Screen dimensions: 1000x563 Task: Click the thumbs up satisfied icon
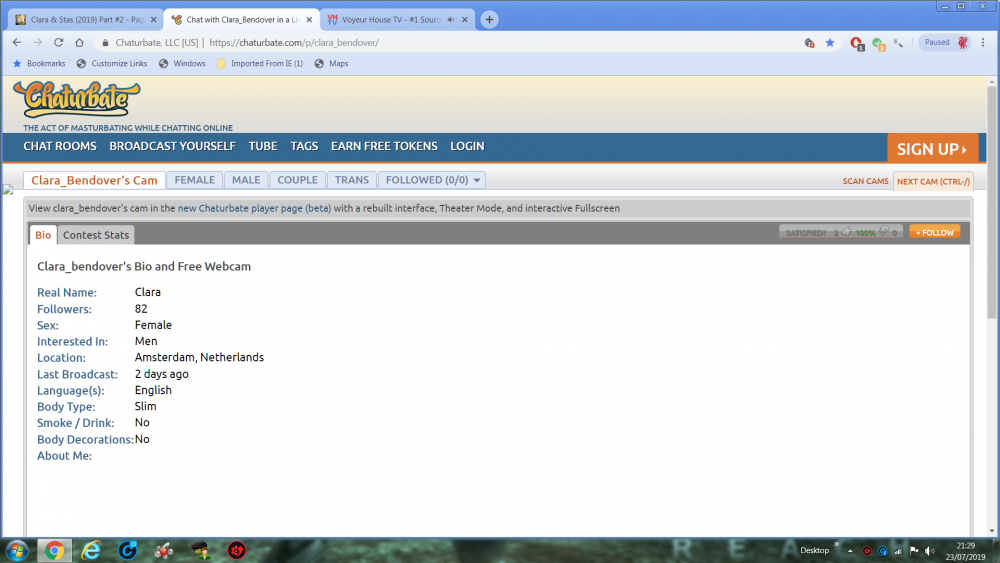[x=846, y=232]
